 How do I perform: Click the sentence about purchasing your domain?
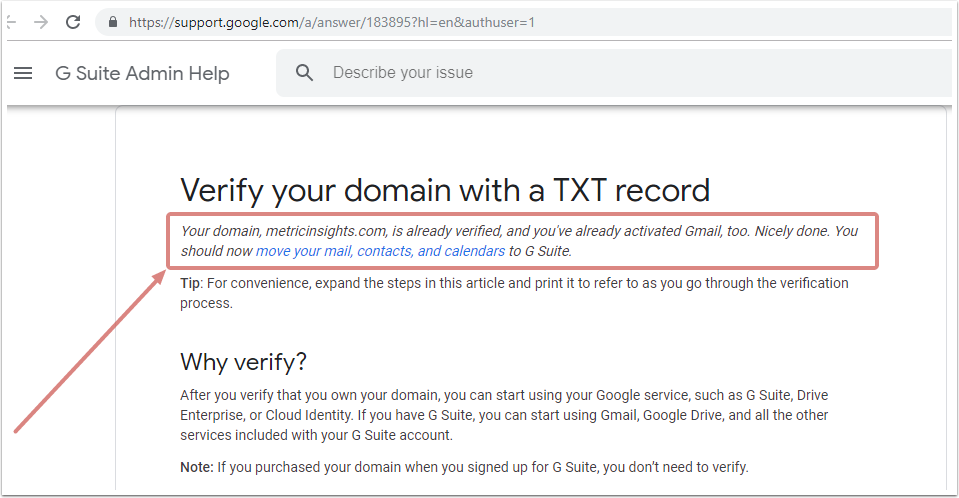[x=482, y=467]
